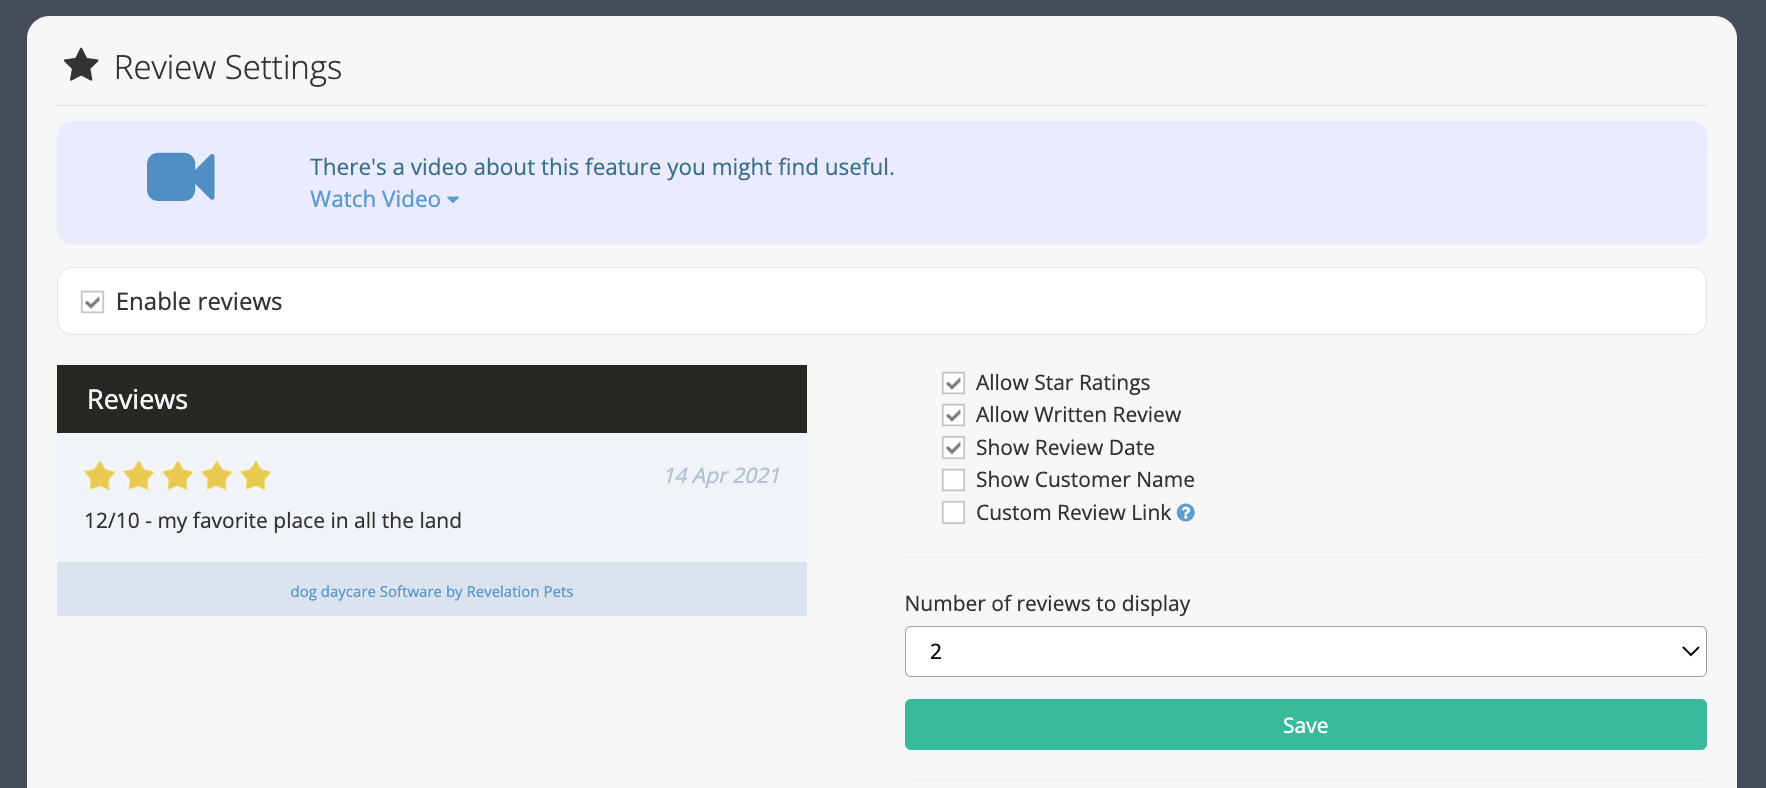Check the Custom Review Link box
Screen dimensions: 1766x788
coord(954,513)
